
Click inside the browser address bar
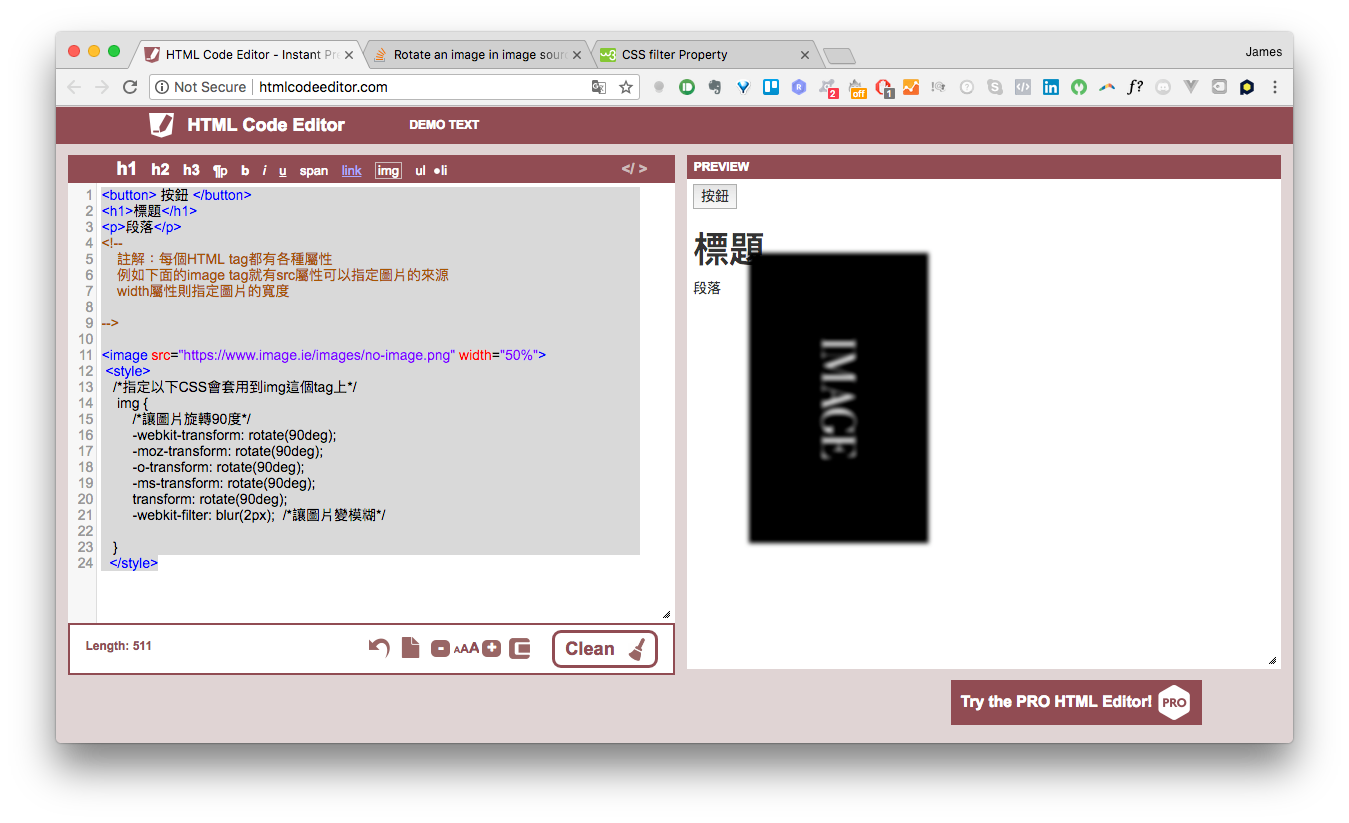400,87
